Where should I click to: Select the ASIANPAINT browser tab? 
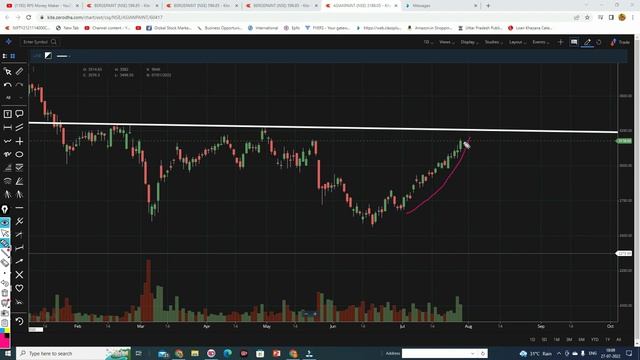pyautogui.click(x=362, y=6)
